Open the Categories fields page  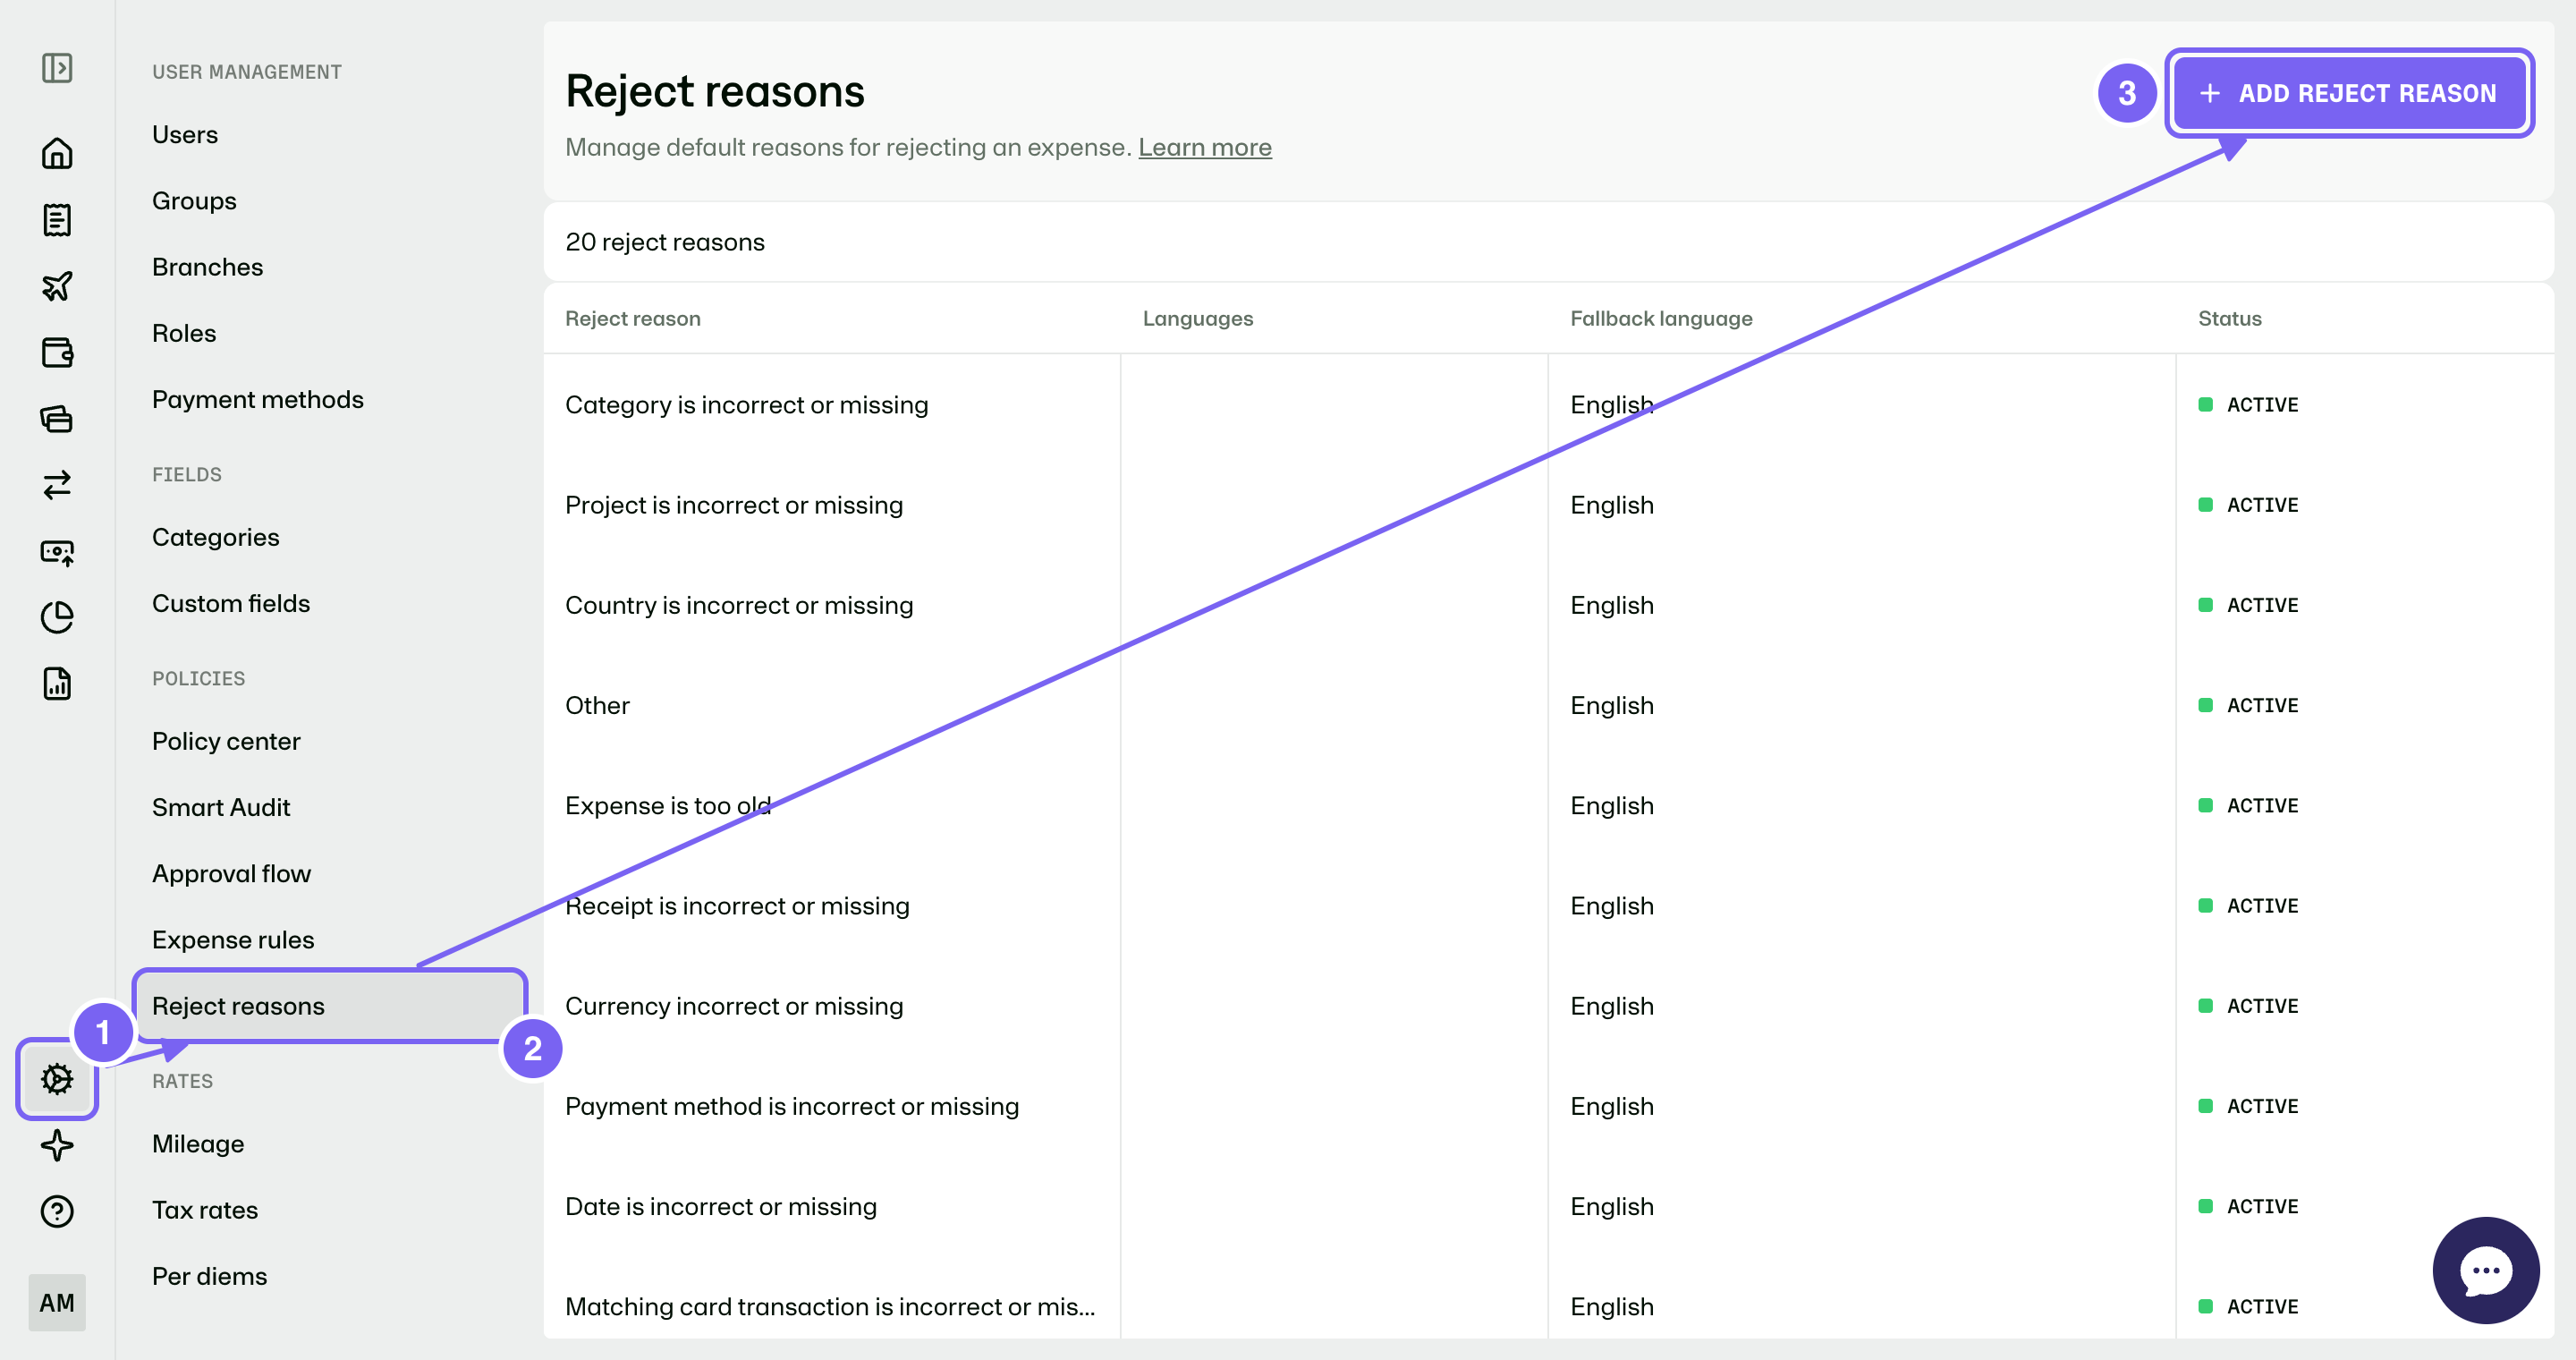215,537
